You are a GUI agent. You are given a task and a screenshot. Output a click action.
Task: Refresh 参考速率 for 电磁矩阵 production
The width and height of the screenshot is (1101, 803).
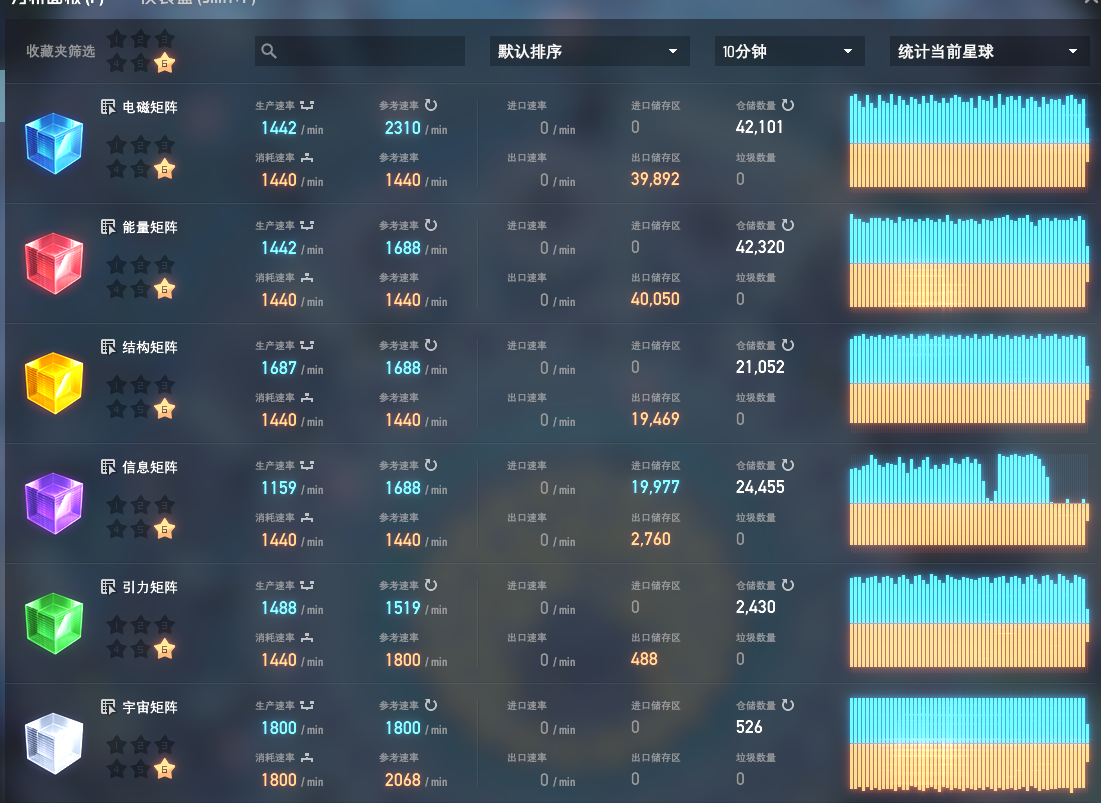tap(431, 105)
